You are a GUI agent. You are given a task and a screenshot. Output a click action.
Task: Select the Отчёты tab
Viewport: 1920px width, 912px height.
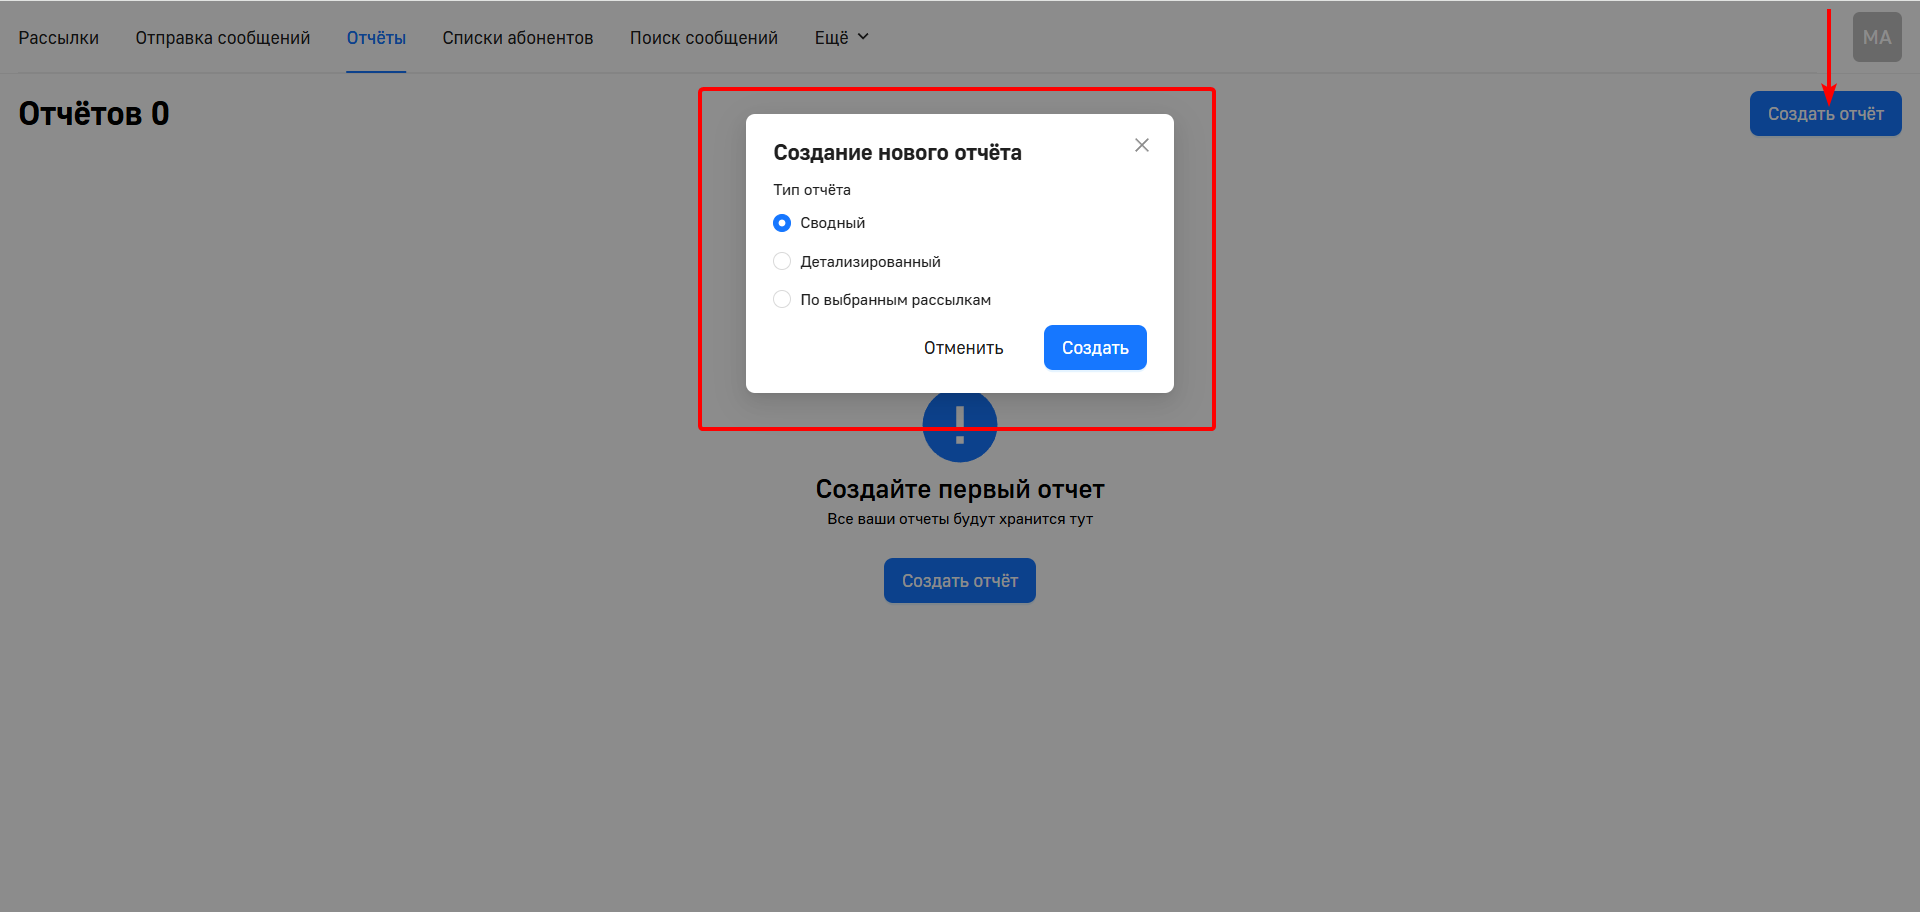tap(376, 37)
